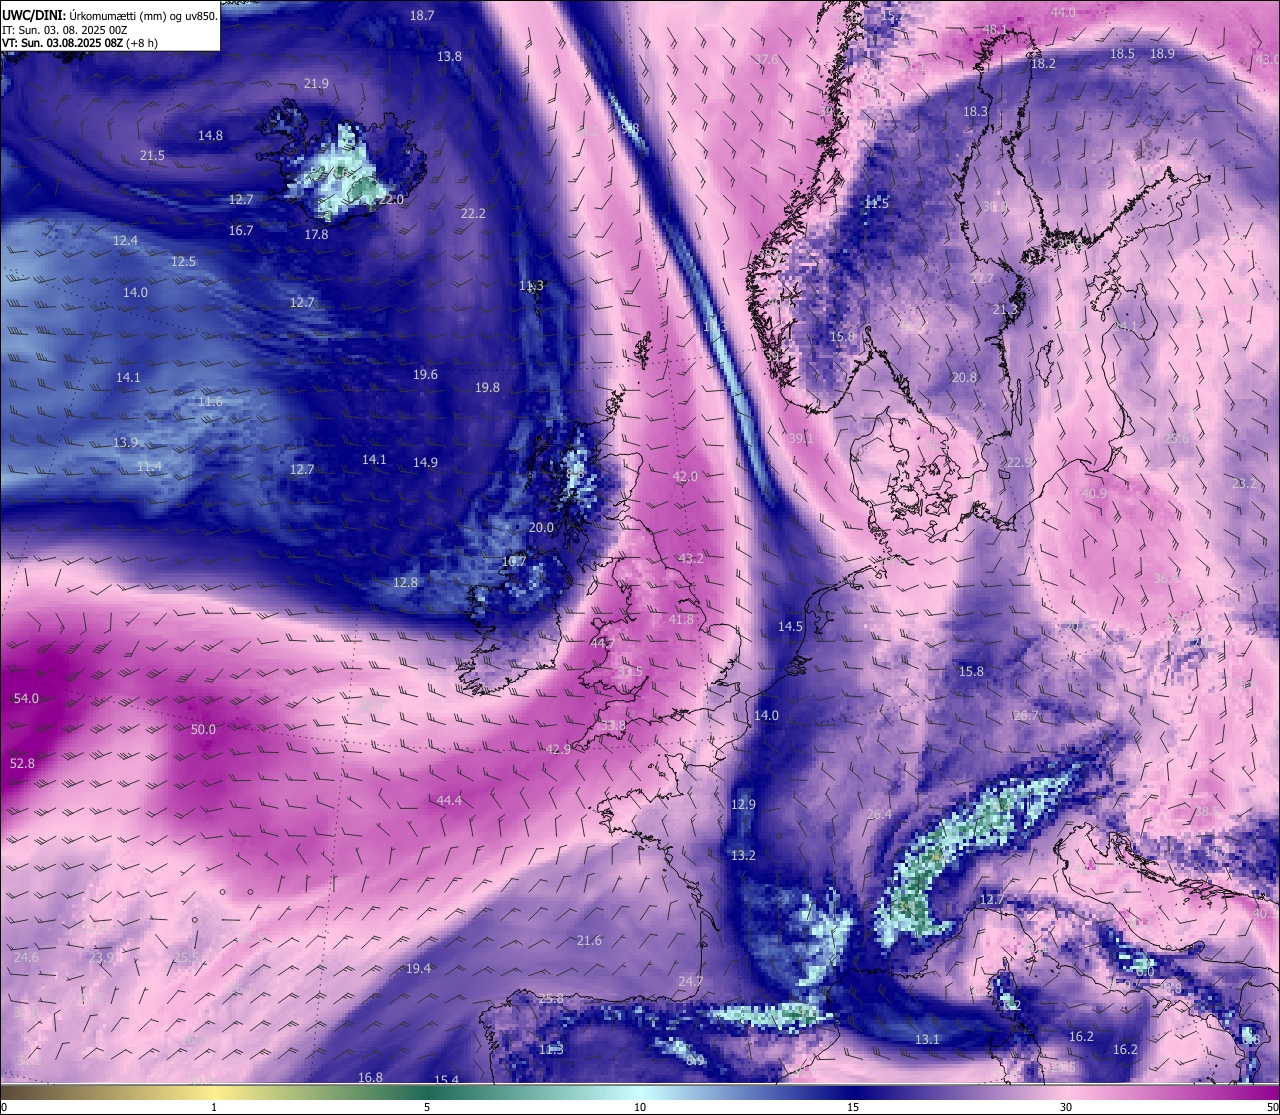The width and height of the screenshot is (1280, 1115).
Task: Click the 12.5 value on the map
Action: 183,261
